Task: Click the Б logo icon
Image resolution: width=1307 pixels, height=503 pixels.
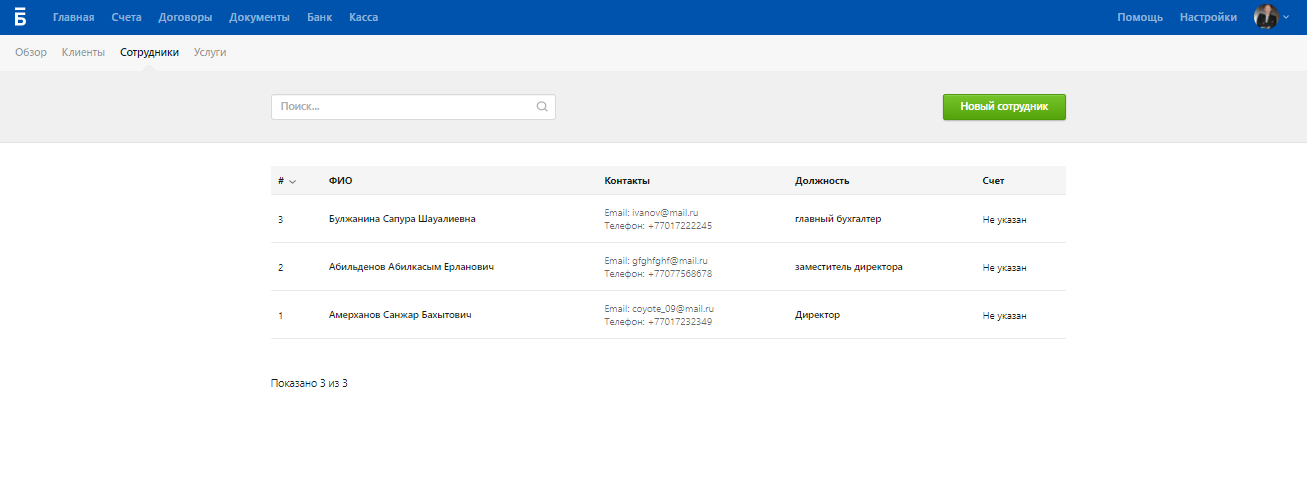Action: tap(20, 17)
